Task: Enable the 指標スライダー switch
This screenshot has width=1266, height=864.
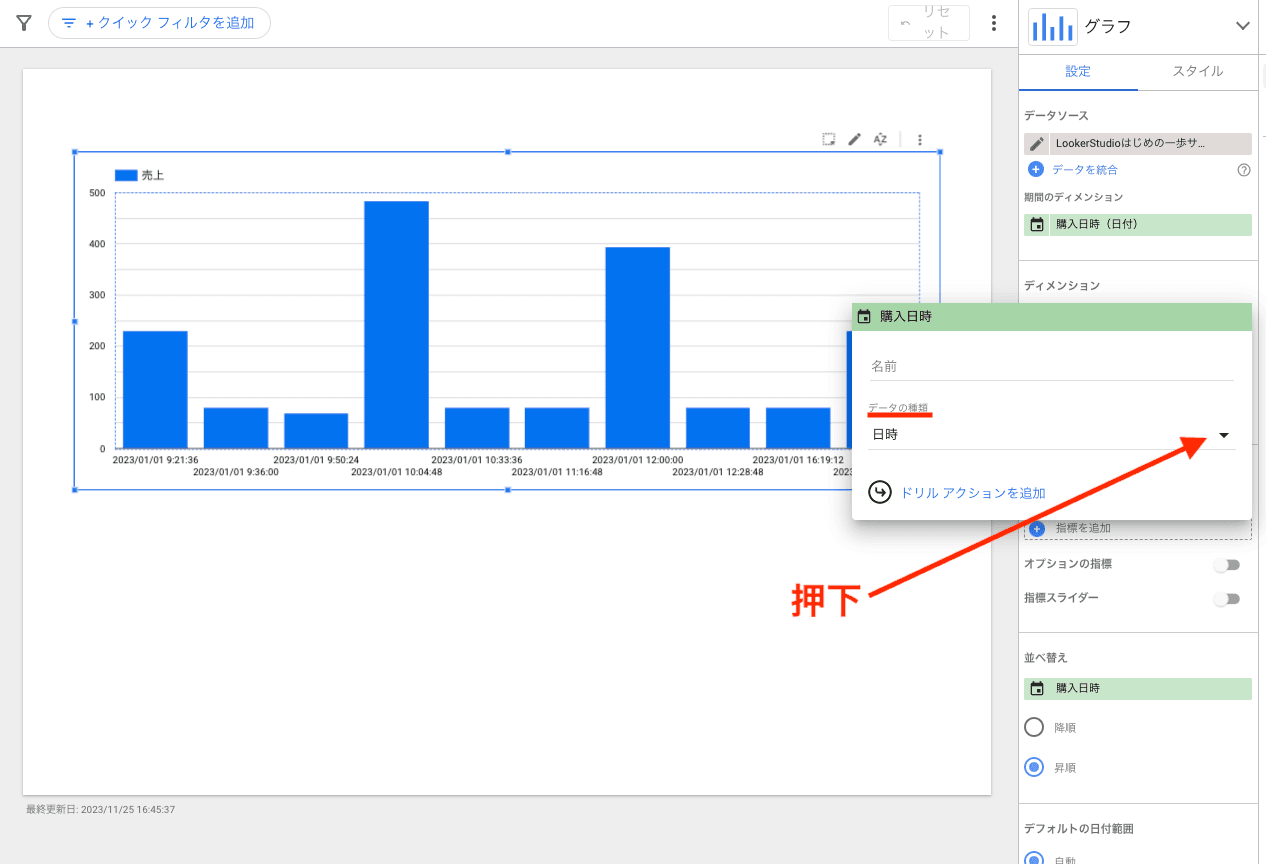Action: pos(1227,599)
